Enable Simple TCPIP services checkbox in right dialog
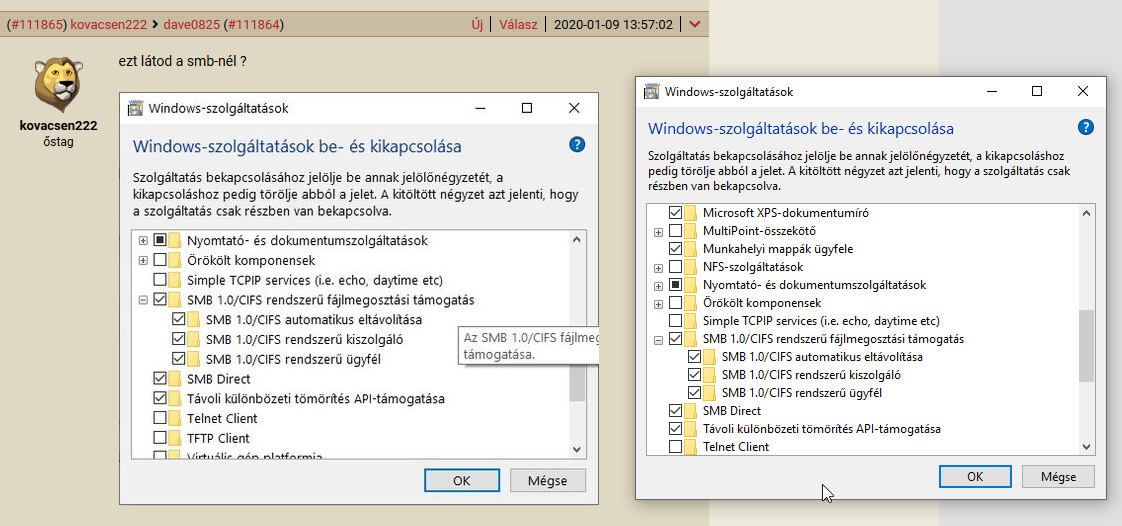The height and width of the screenshot is (526, 1122). tap(675, 321)
